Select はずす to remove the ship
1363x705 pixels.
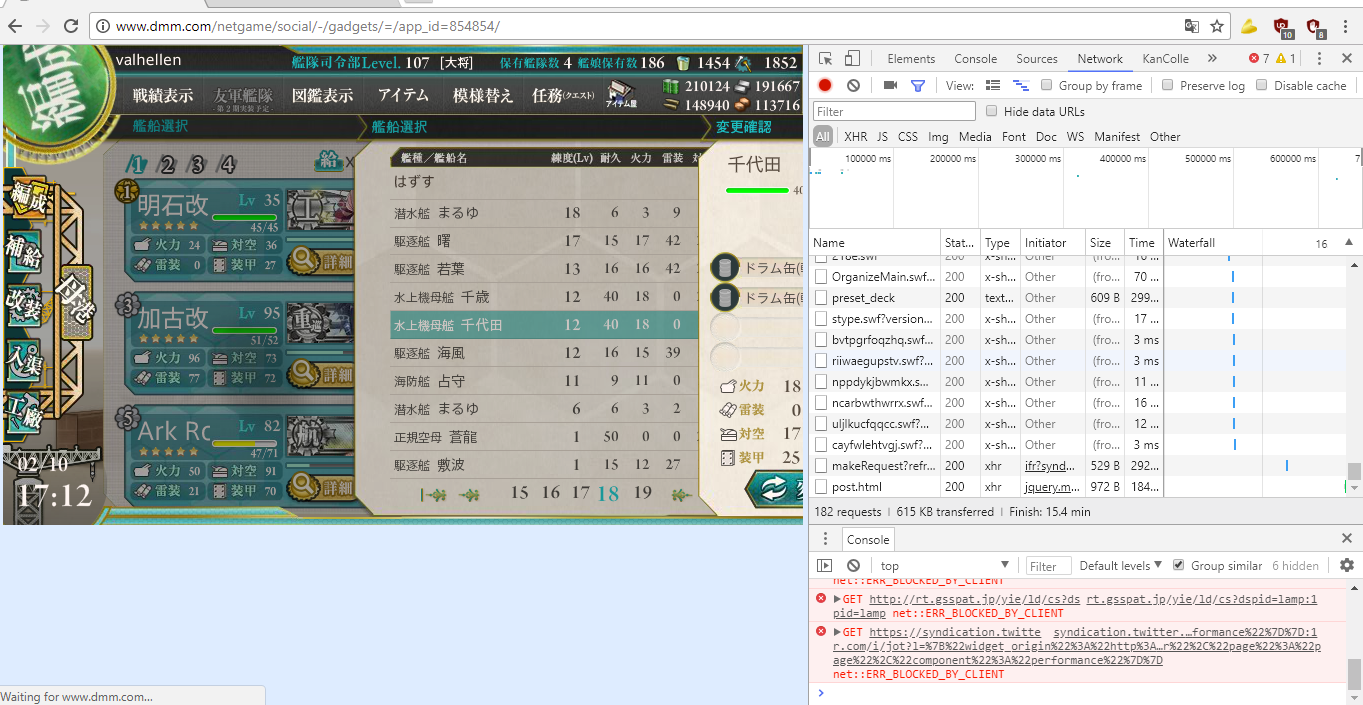tap(414, 181)
